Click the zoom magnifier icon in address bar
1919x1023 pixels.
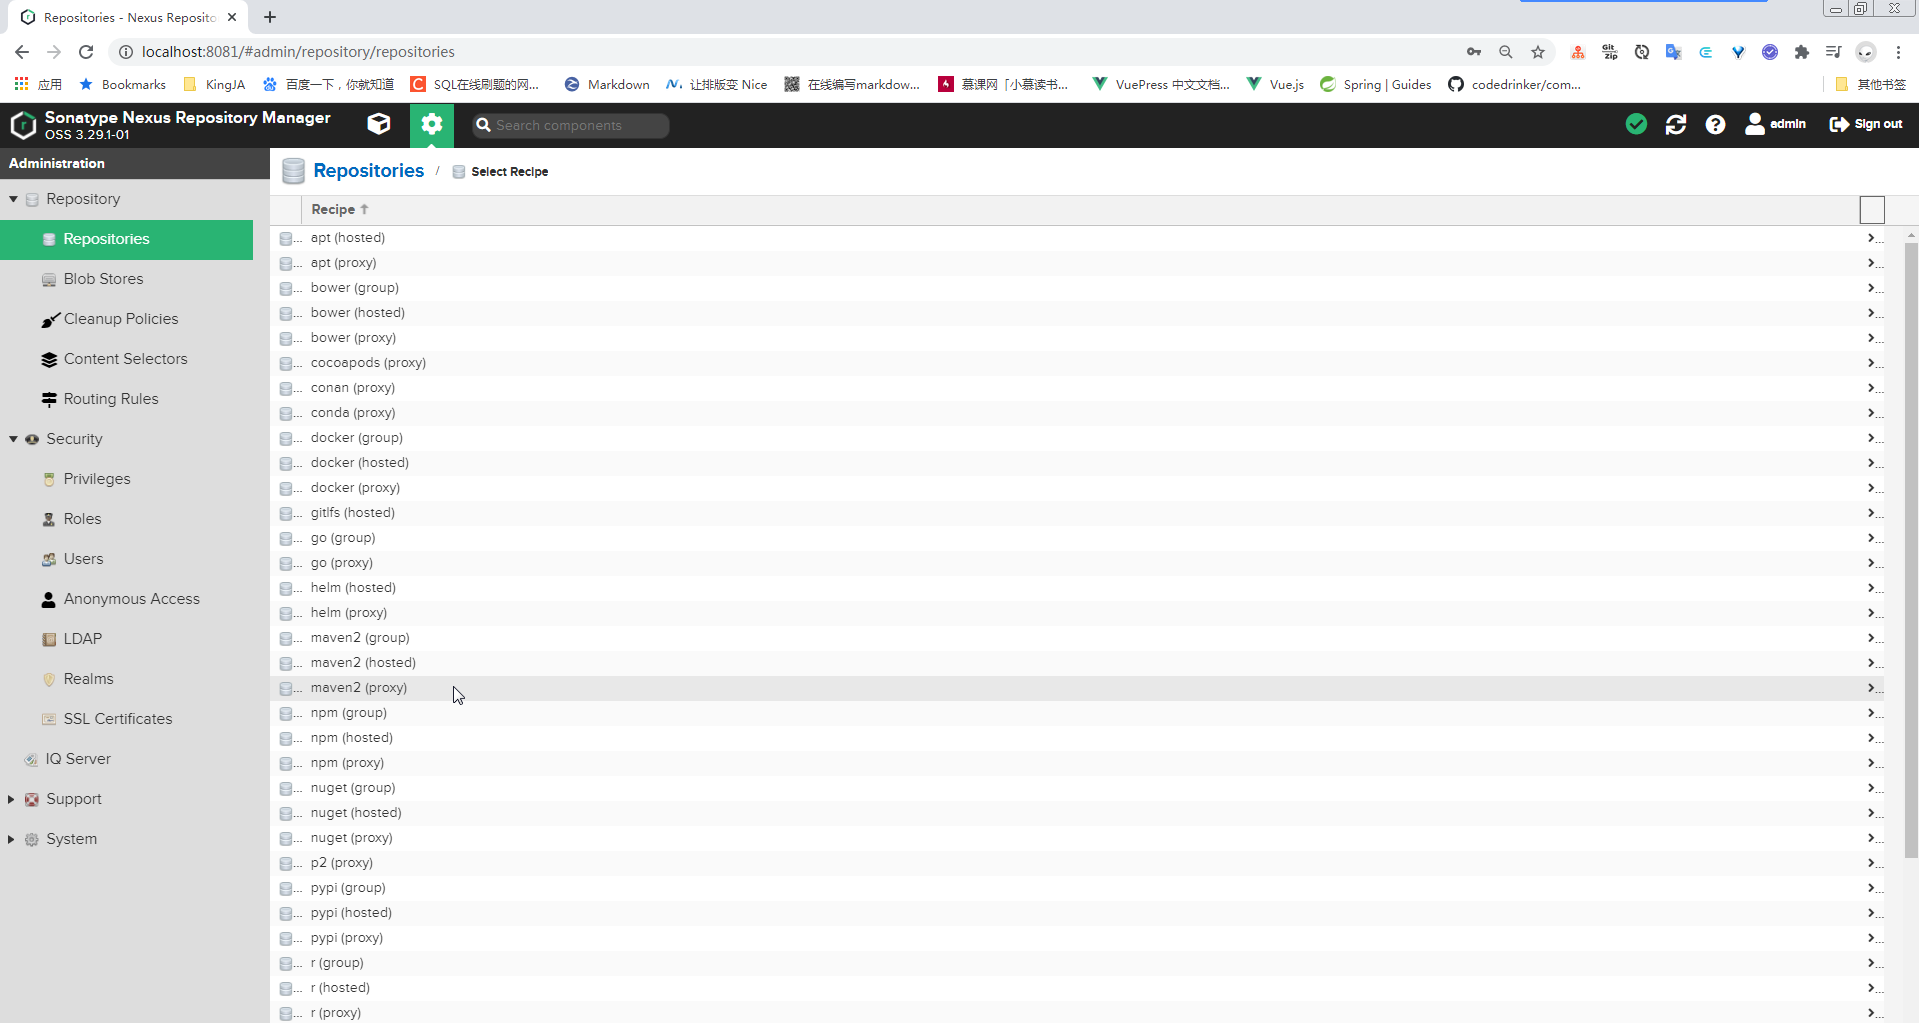(1506, 52)
